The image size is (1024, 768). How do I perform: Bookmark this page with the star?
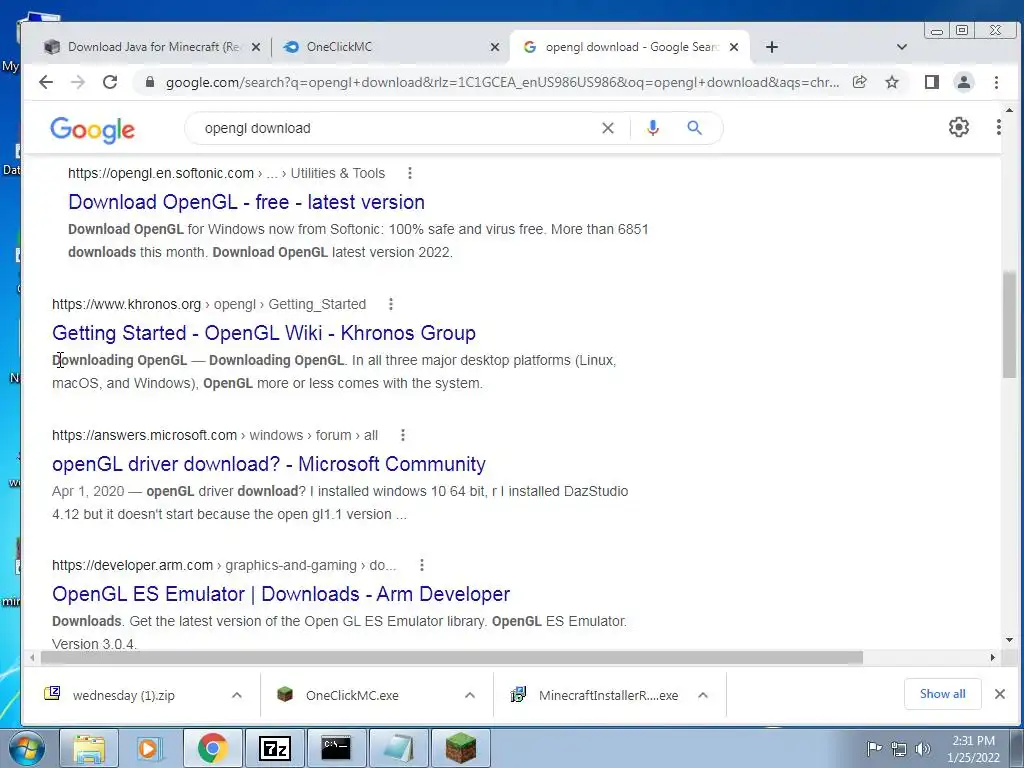coord(892,82)
